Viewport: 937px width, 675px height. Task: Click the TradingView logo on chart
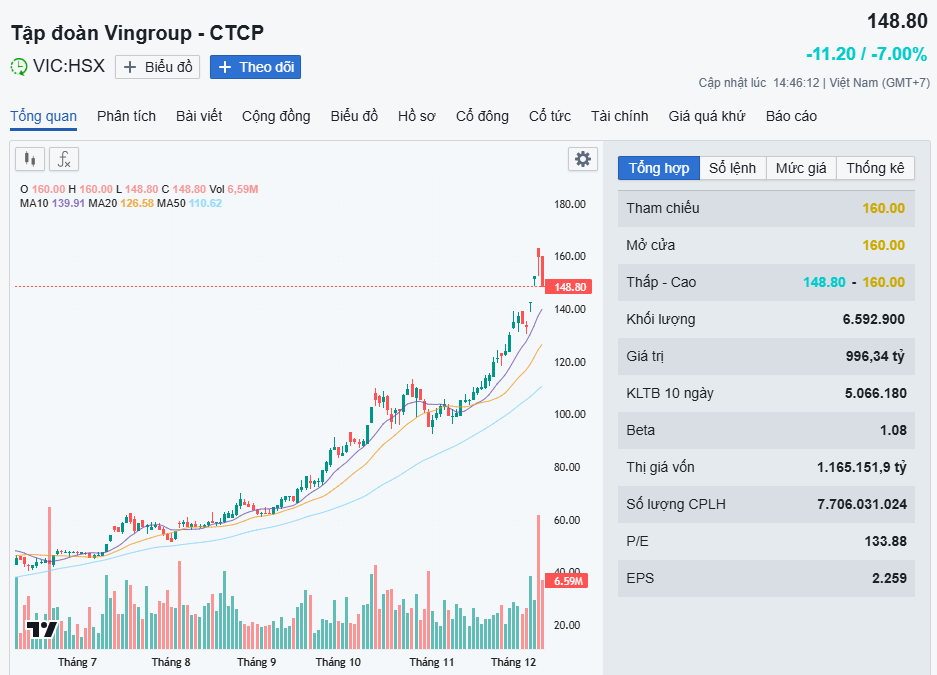pos(42,629)
